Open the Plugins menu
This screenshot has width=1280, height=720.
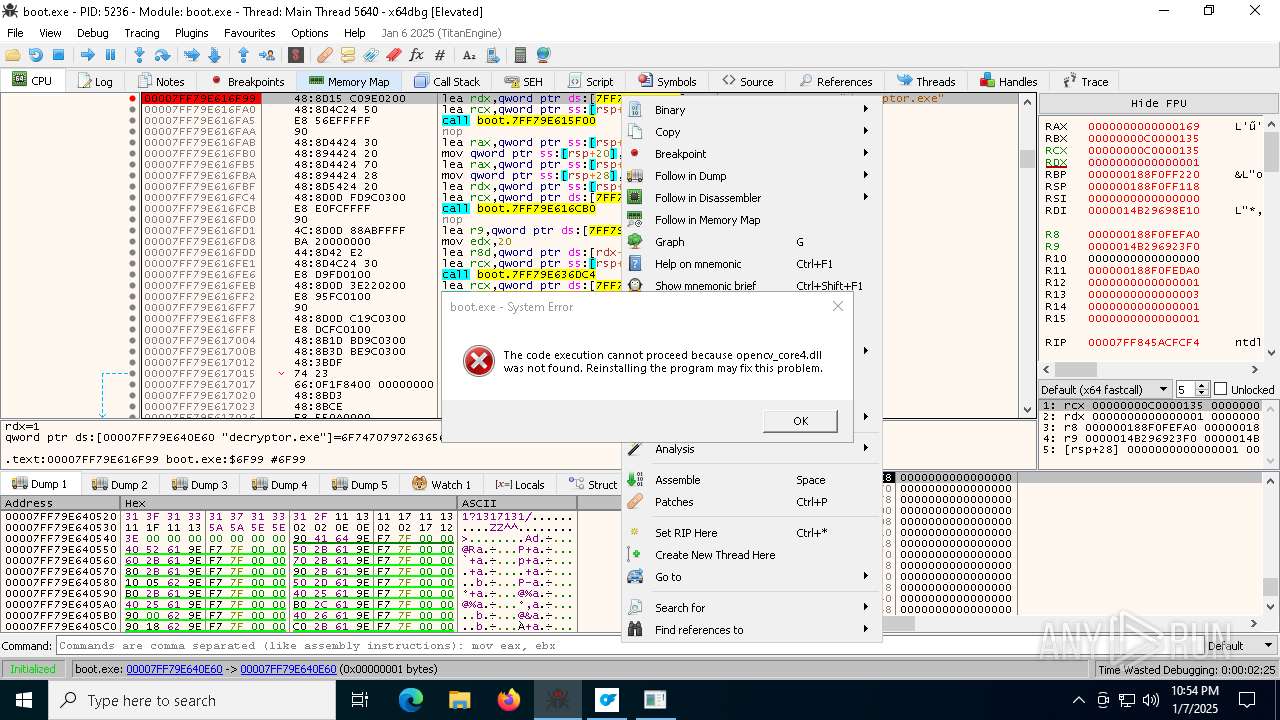(x=191, y=33)
